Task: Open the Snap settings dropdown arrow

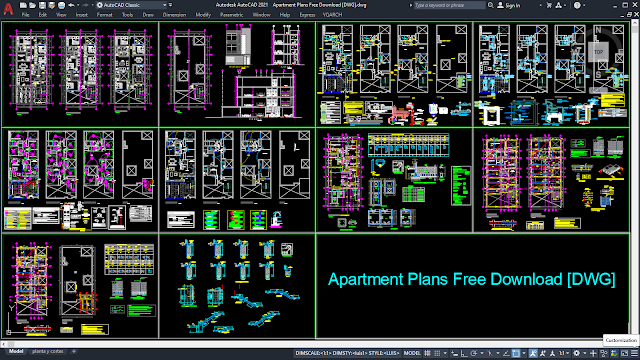Action: pos(445,353)
